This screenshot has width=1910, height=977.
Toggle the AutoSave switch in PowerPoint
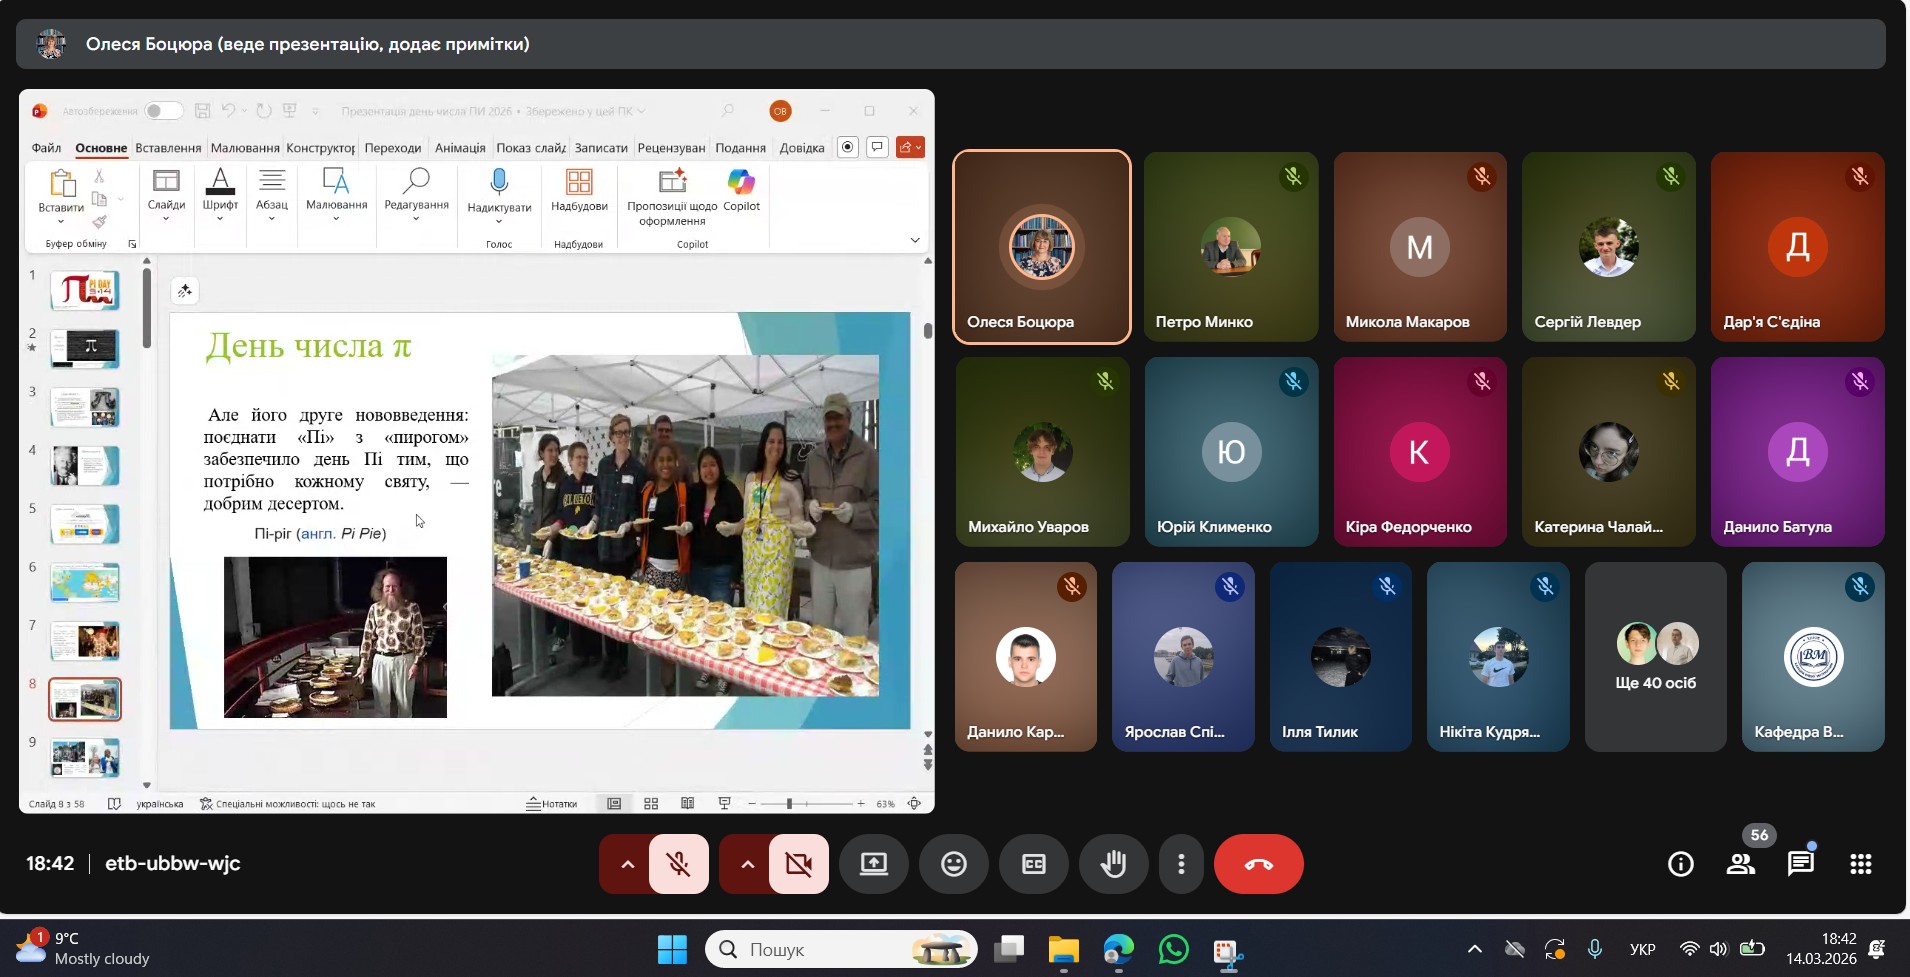(163, 111)
